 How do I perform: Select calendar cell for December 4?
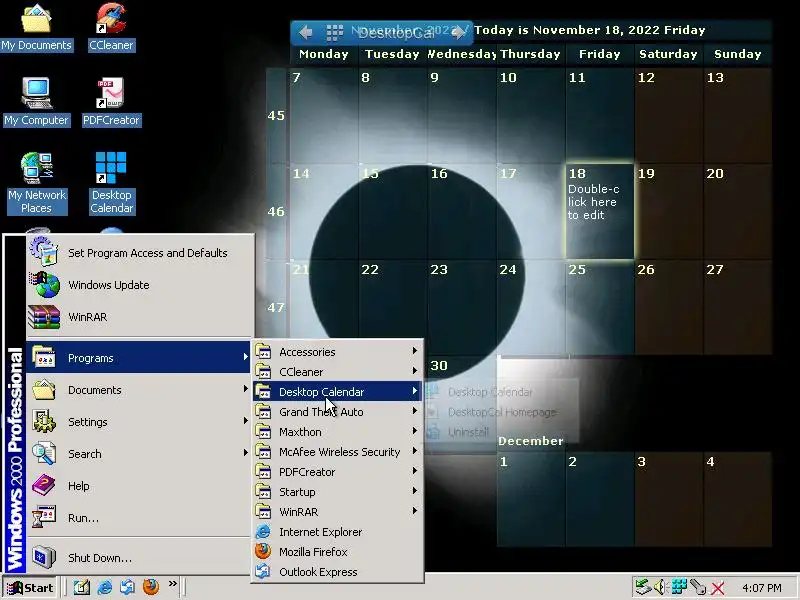coord(738,499)
